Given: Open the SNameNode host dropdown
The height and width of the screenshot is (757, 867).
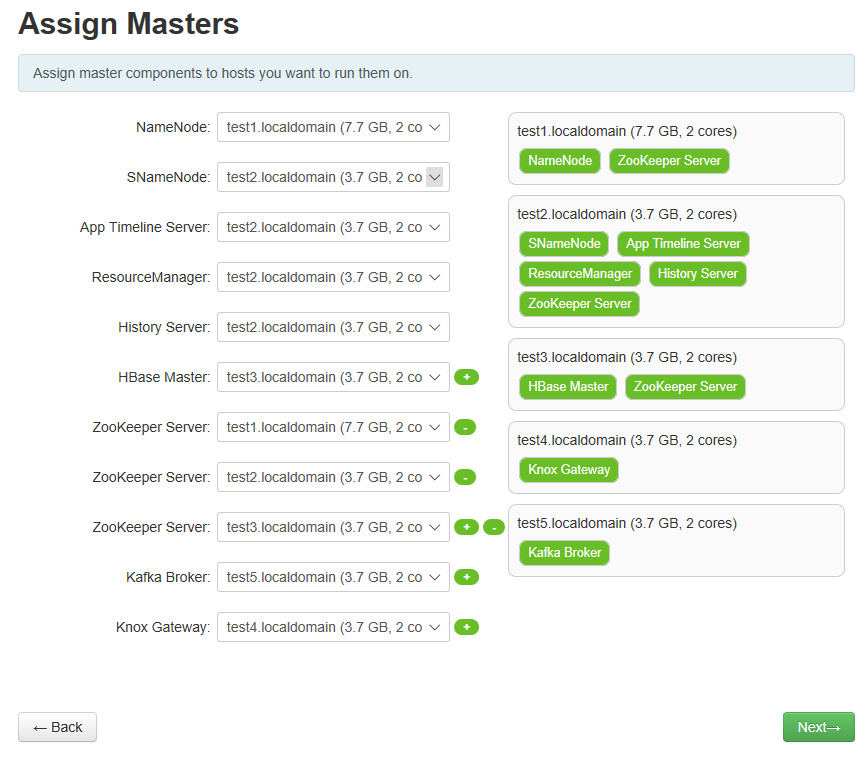Looking at the screenshot, I should click(333, 177).
